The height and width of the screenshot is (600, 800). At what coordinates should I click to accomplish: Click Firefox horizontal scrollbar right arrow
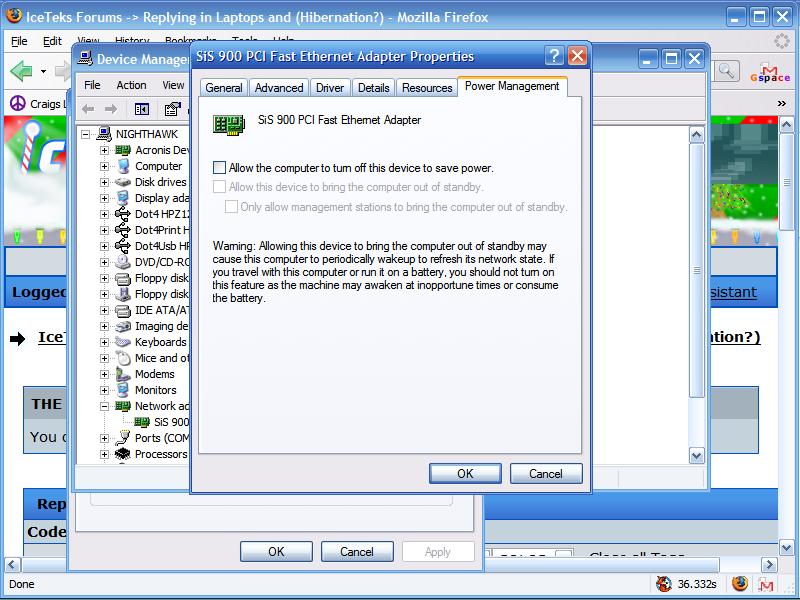click(769, 564)
